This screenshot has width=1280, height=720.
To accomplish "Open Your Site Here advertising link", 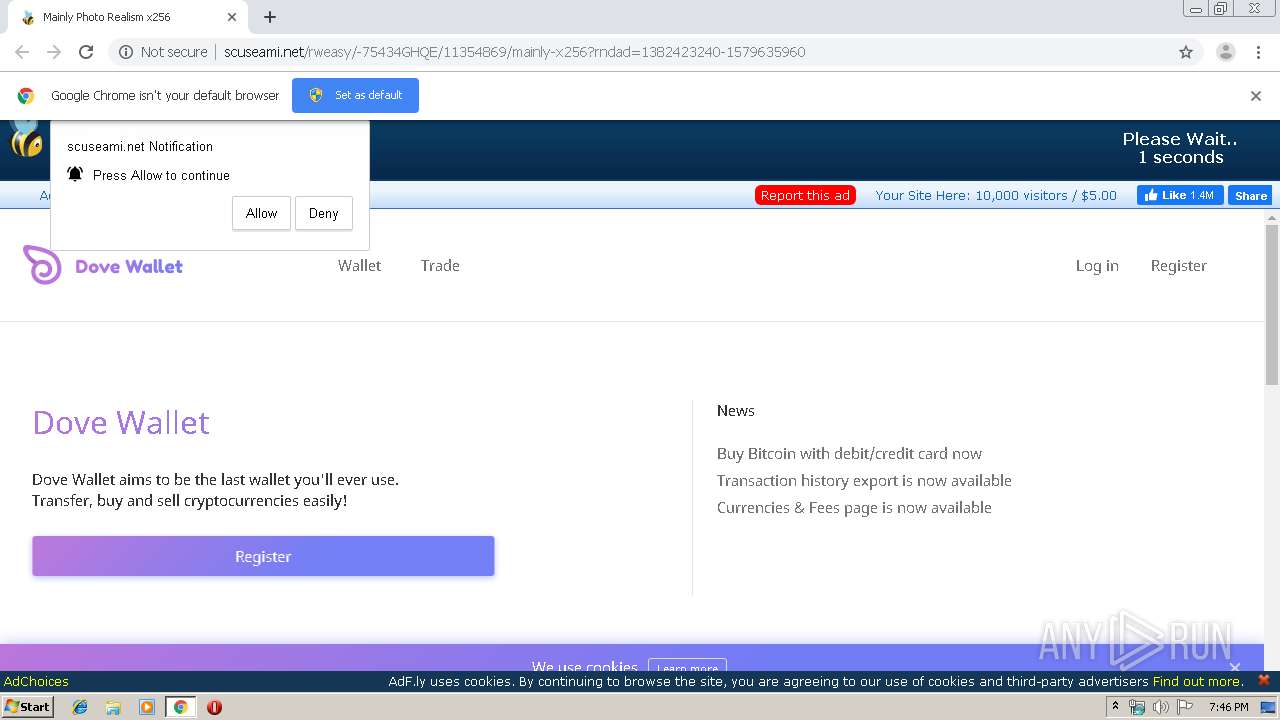I will pyautogui.click(x=996, y=195).
